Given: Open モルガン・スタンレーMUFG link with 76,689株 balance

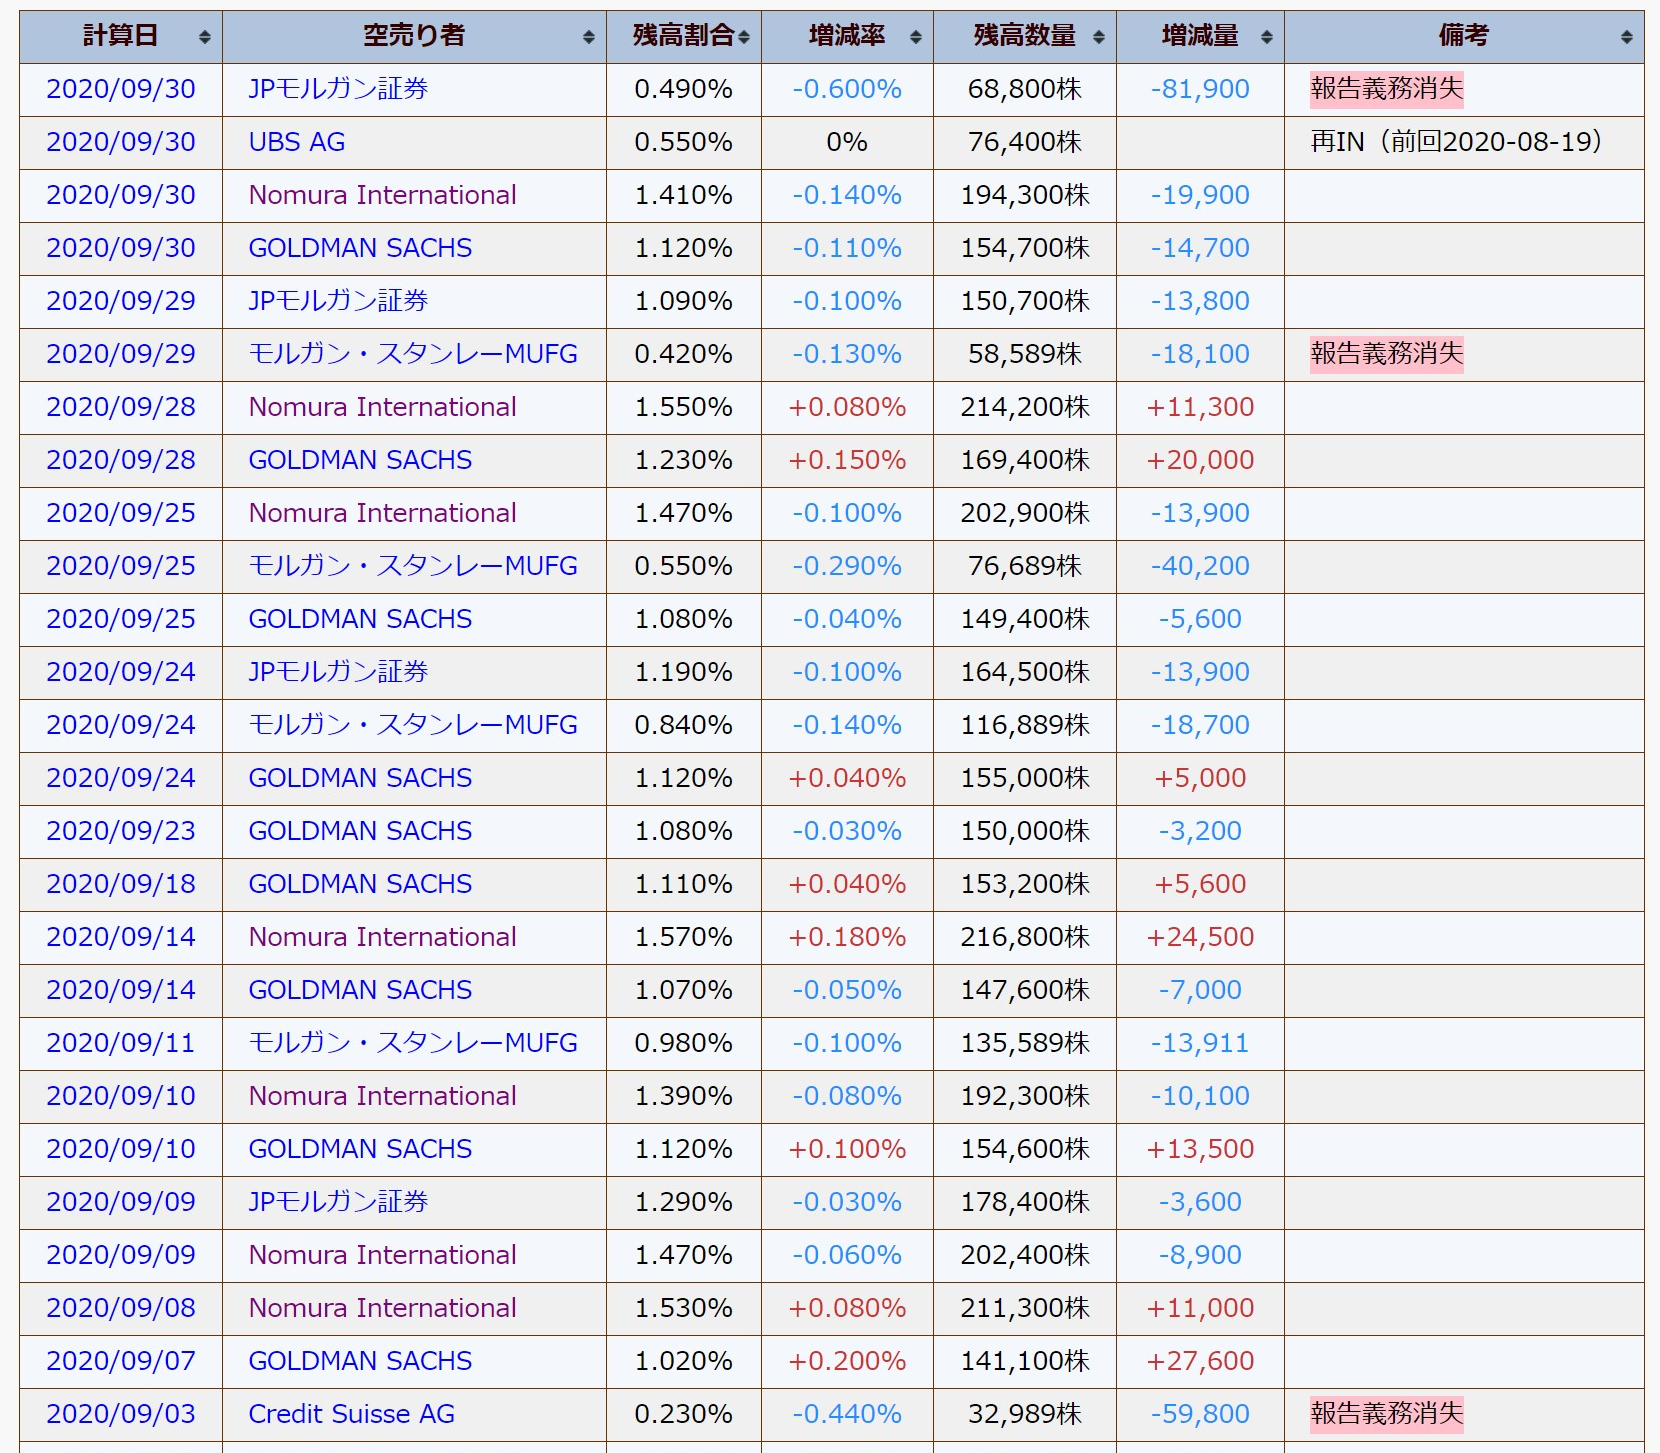Looking at the screenshot, I should [413, 566].
